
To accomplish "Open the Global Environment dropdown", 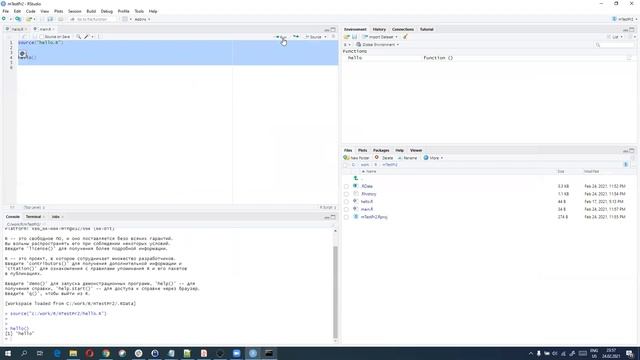I will point(377,44).
